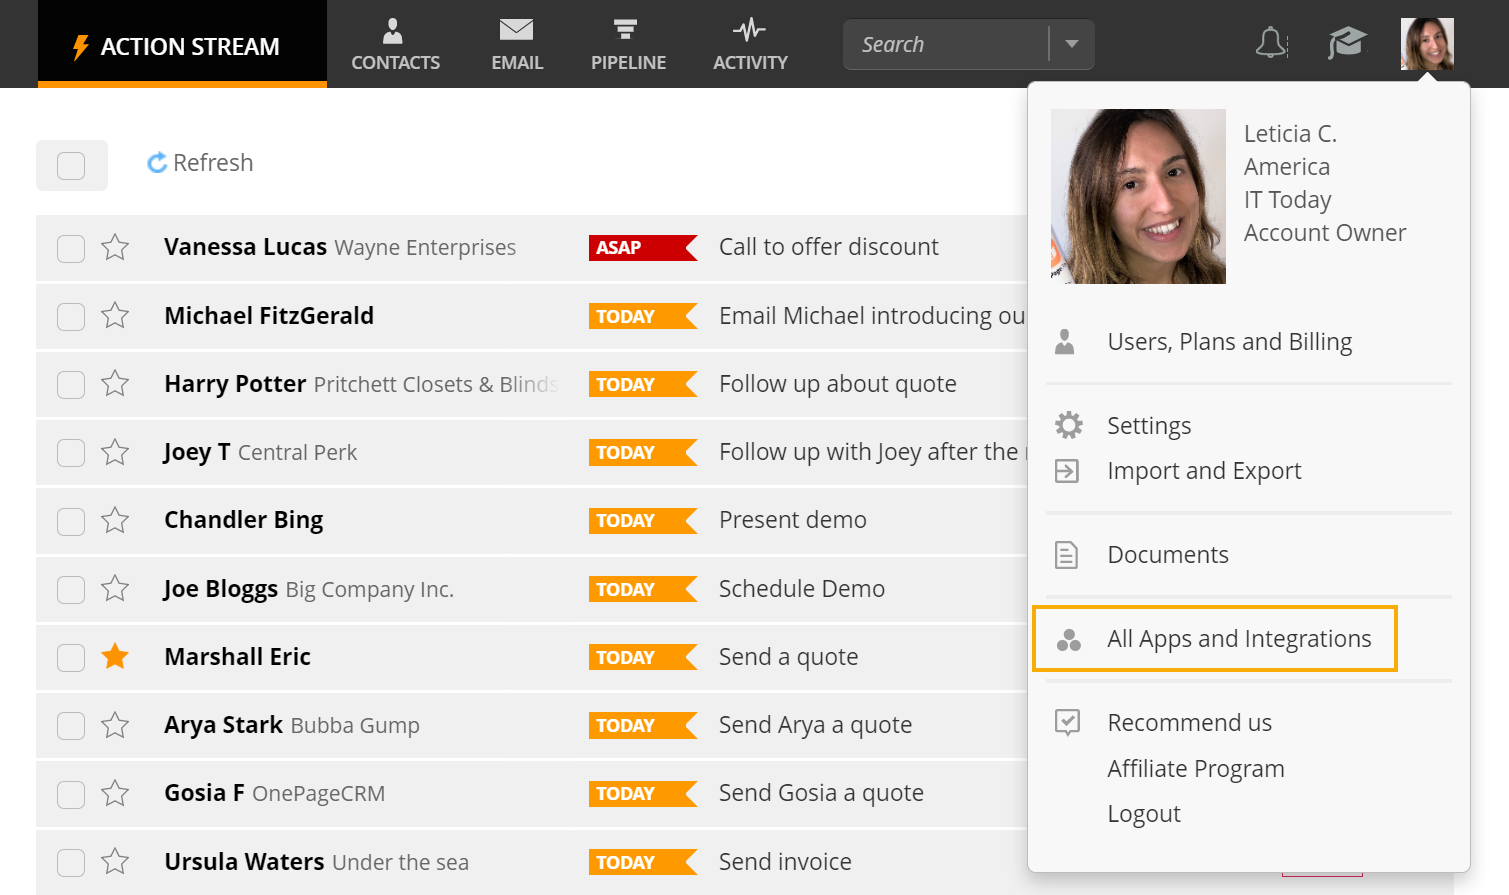The image size is (1509, 895).
Task: Open the Email tab
Action: coord(517,44)
